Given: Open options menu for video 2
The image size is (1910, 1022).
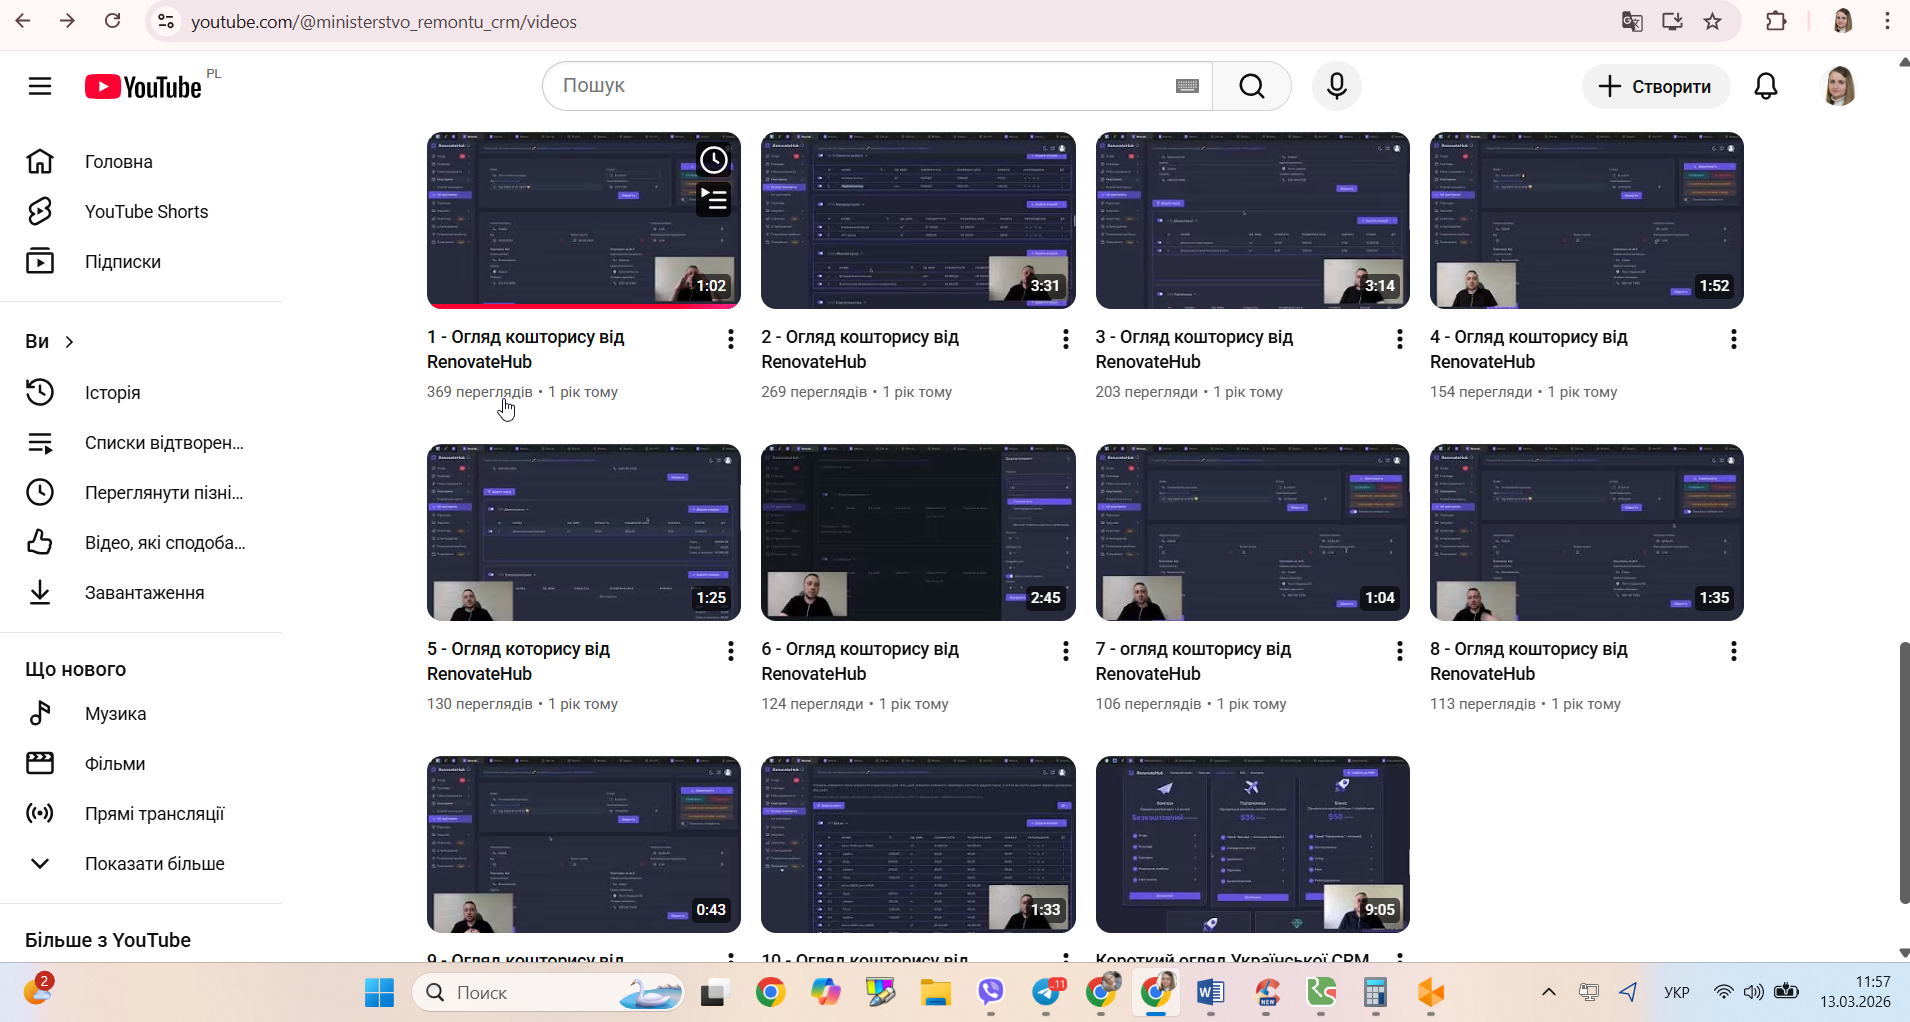Looking at the screenshot, I should click(1065, 339).
